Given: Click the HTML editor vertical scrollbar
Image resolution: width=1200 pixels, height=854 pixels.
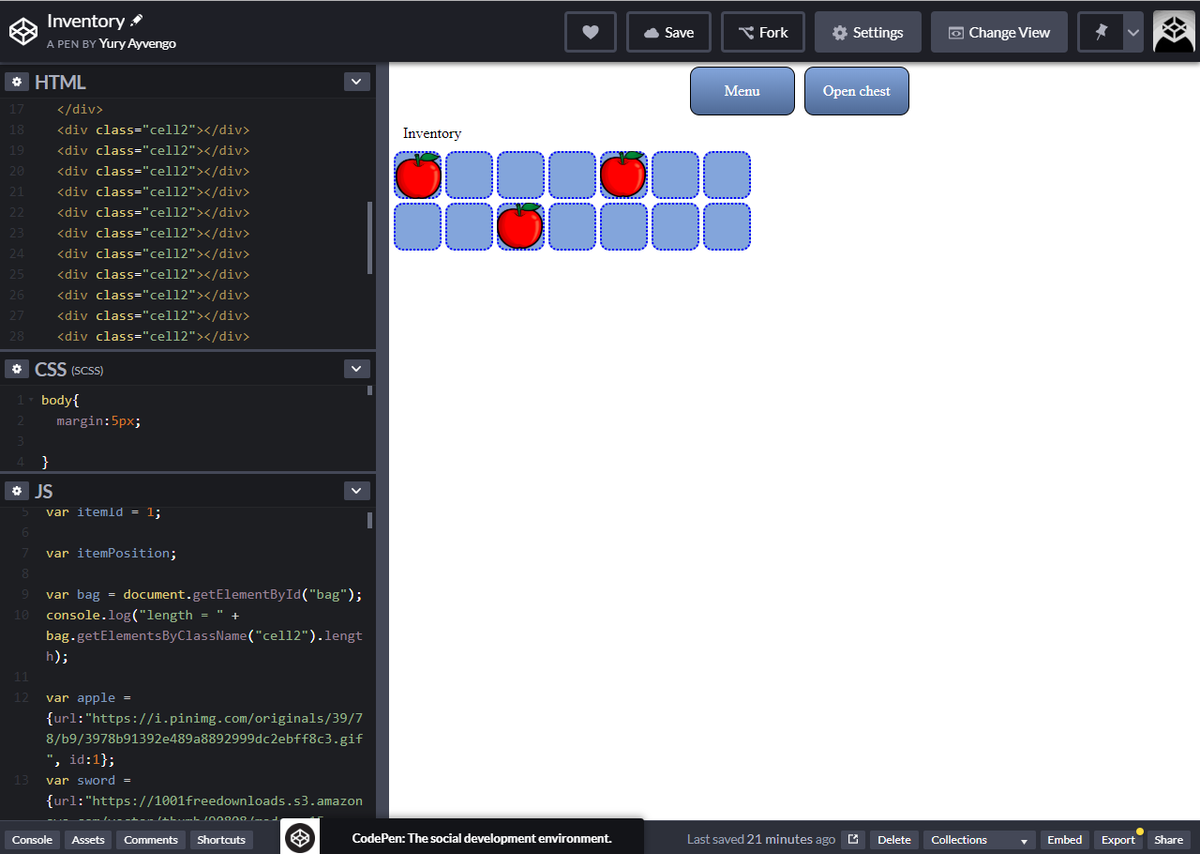Looking at the screenshot, I should (x=370, y=237).
